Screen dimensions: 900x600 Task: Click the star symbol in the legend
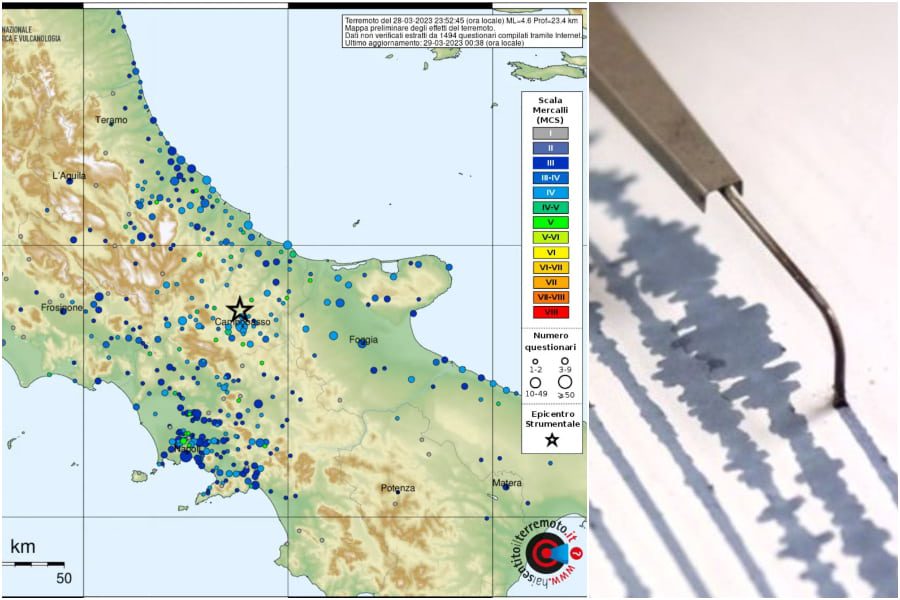[552, 440]
